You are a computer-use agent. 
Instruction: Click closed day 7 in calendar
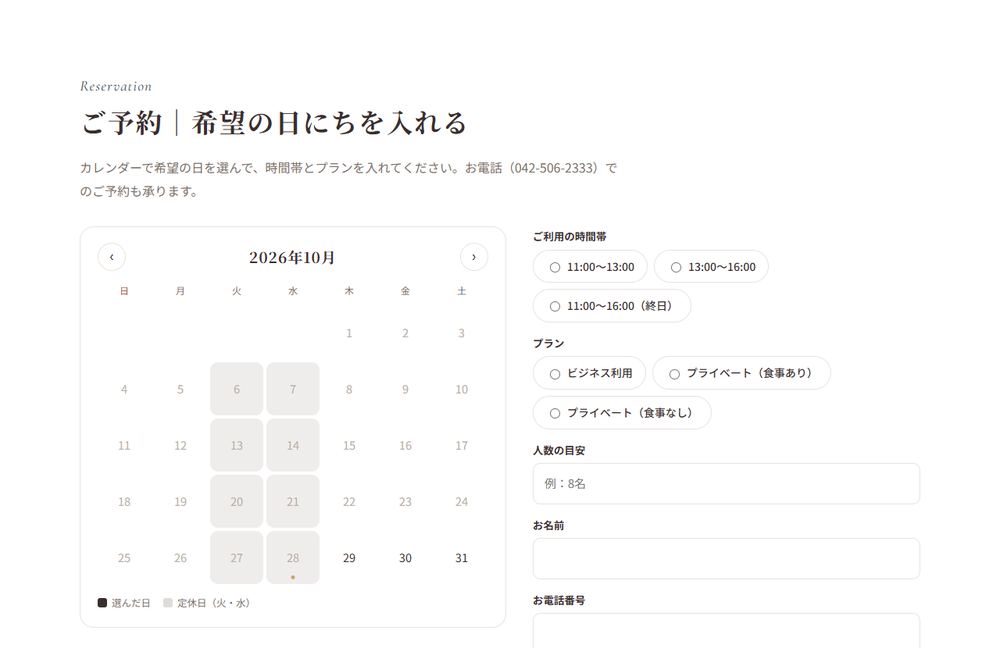pyautogui.click(x=293, y=389)
